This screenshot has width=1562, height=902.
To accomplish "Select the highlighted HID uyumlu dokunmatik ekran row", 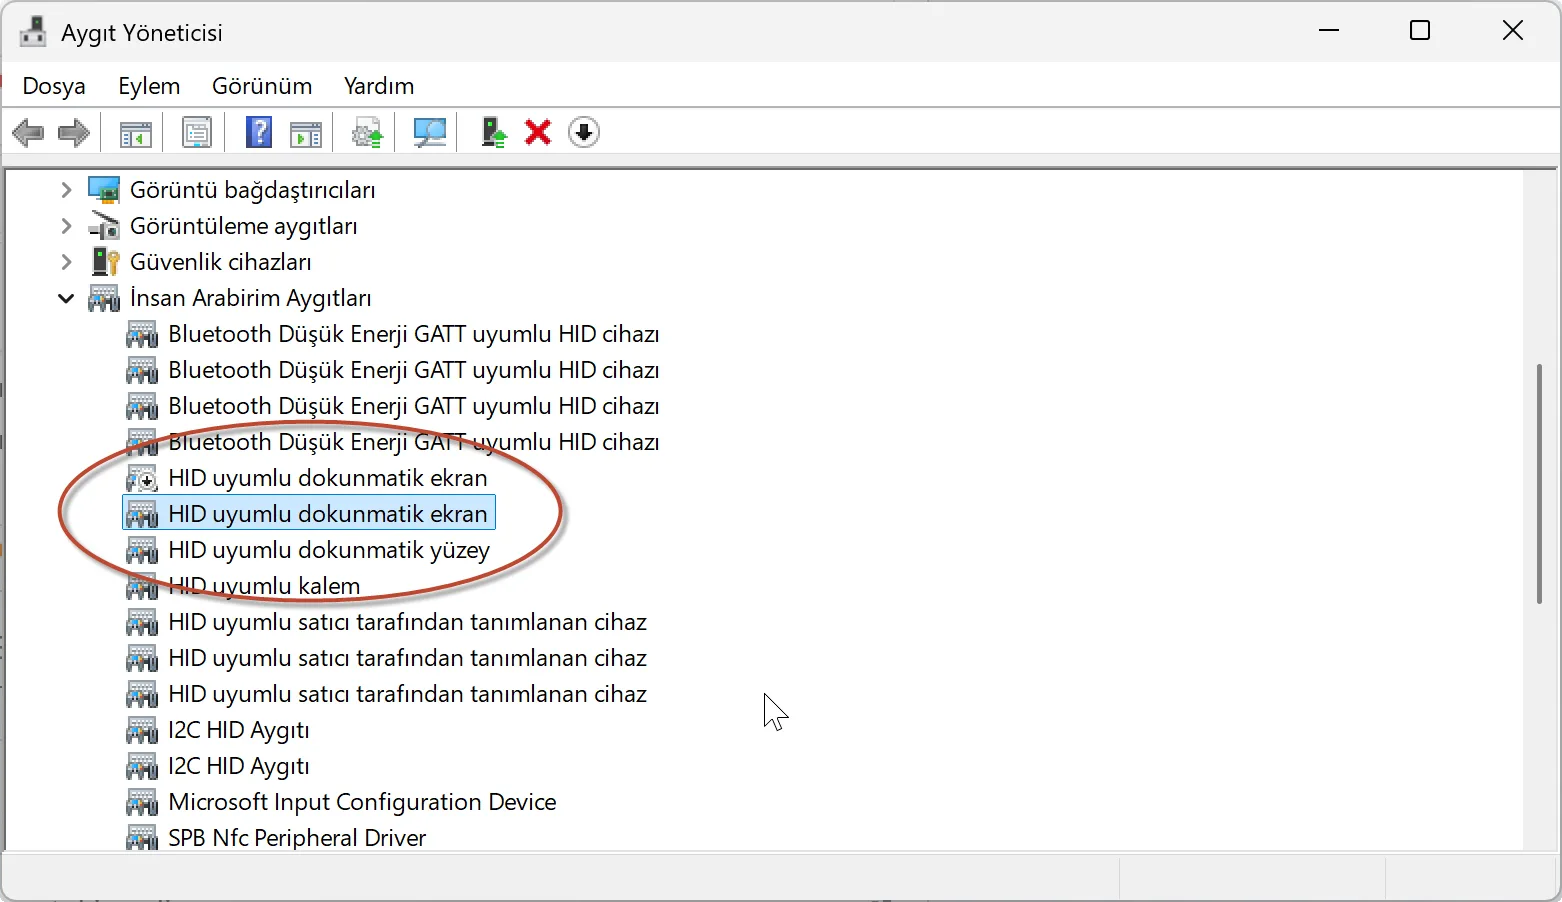I will (x=309, y=514).
